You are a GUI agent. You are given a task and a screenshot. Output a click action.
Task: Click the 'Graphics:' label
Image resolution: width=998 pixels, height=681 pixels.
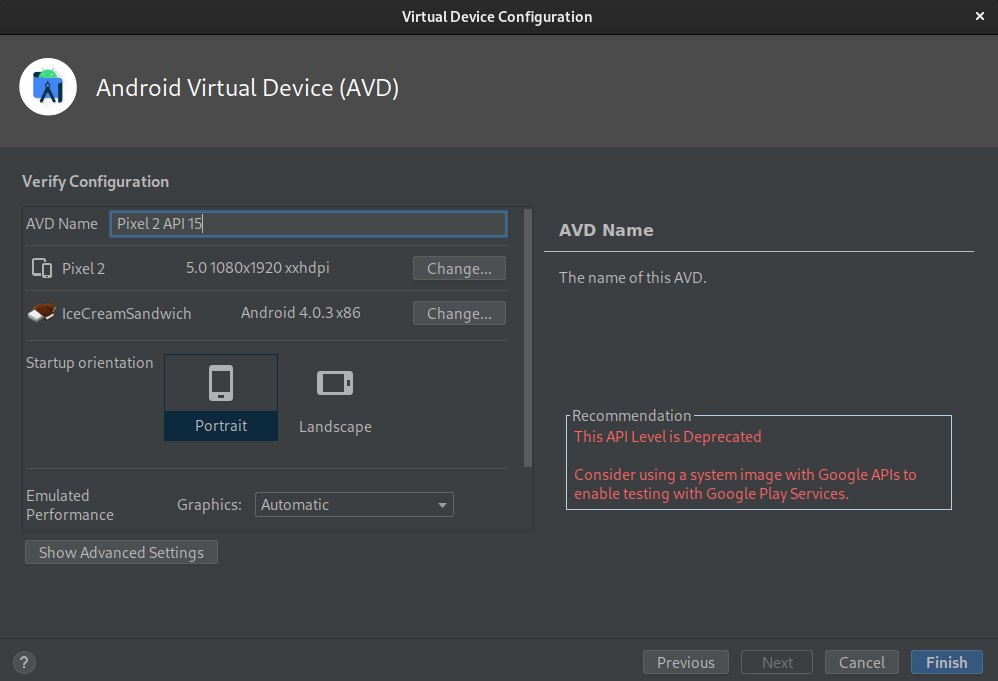tap(209, 505)
